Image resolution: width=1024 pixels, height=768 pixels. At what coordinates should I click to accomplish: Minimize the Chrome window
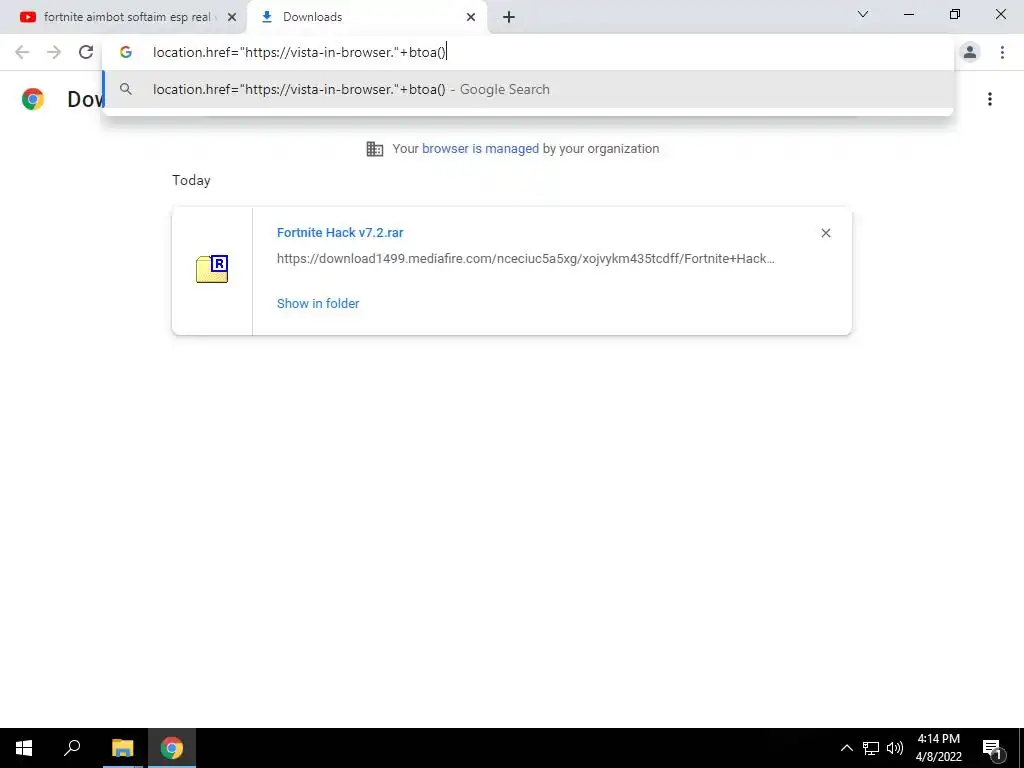coord(908,14)
